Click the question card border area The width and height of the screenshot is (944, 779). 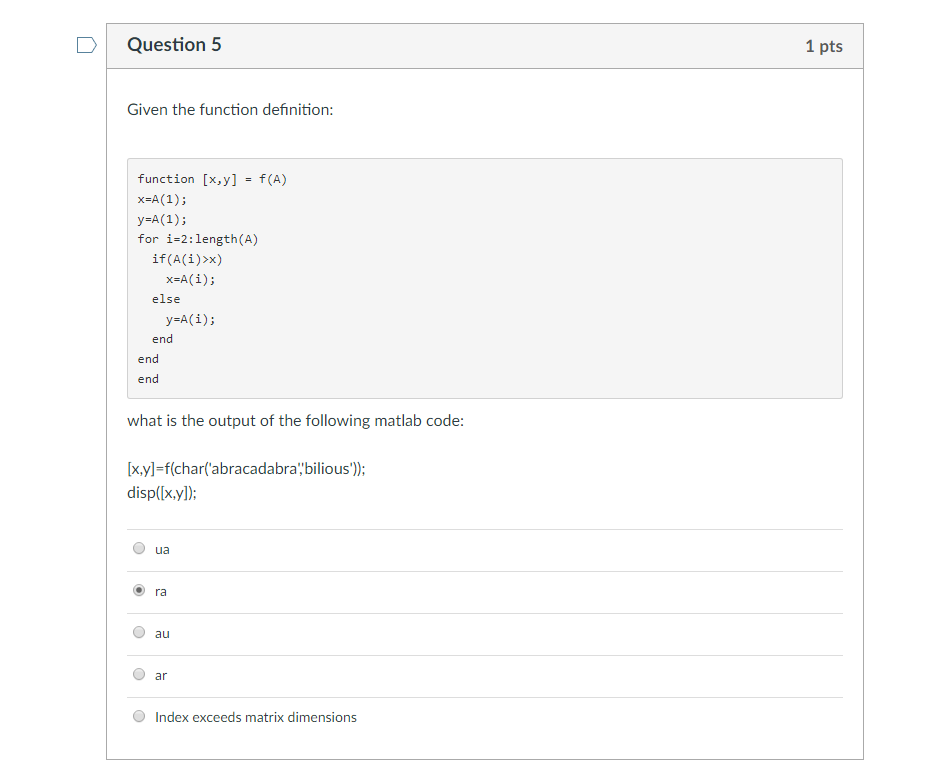[x=106, y=400]
